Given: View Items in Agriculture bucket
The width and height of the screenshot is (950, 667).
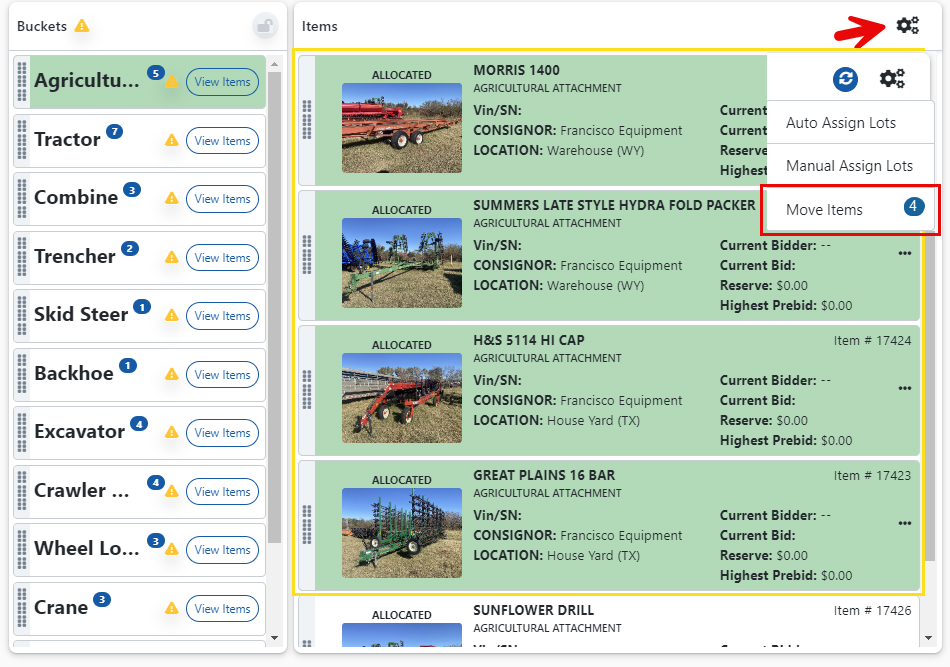Looking at the screenshot, I should point(222,82).
